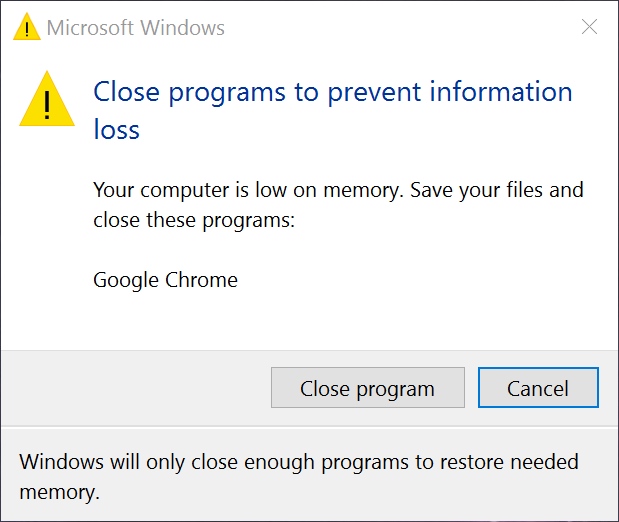Select Google Chrome in the program list

pos(166,280)
